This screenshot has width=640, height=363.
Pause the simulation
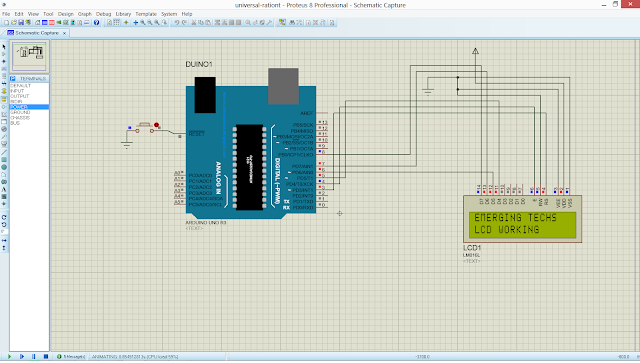(33, 356)
